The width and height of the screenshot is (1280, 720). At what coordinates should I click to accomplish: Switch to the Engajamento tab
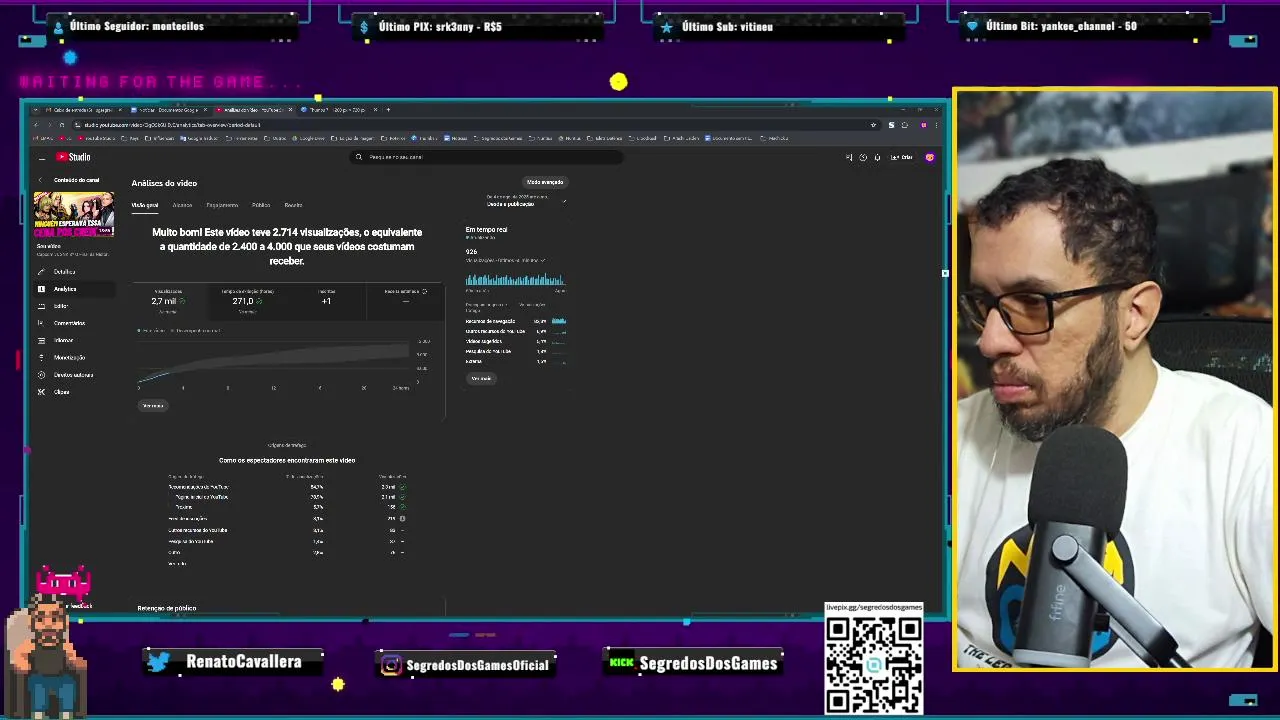tap(222, 205)
